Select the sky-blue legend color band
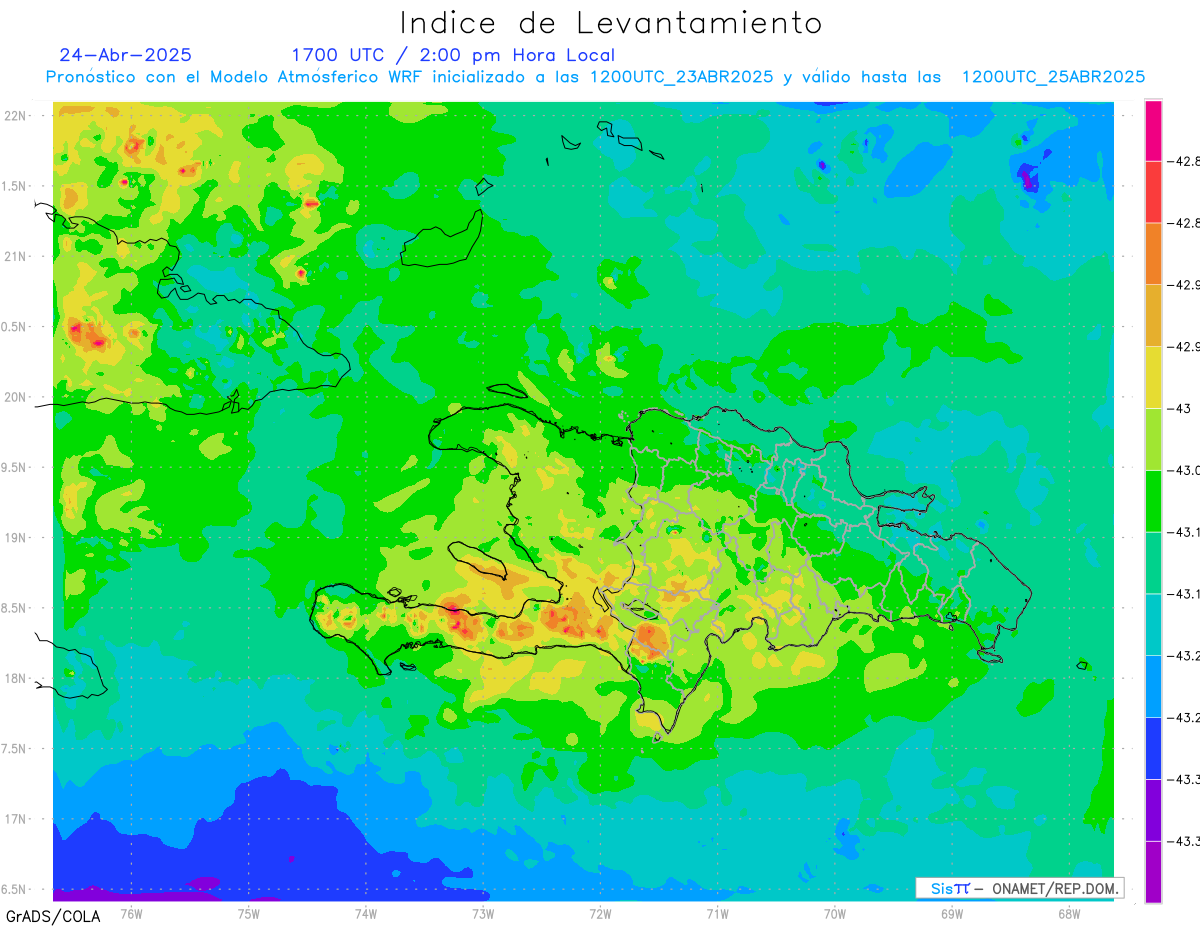1200x927 pixels. tap(1153, 686)
